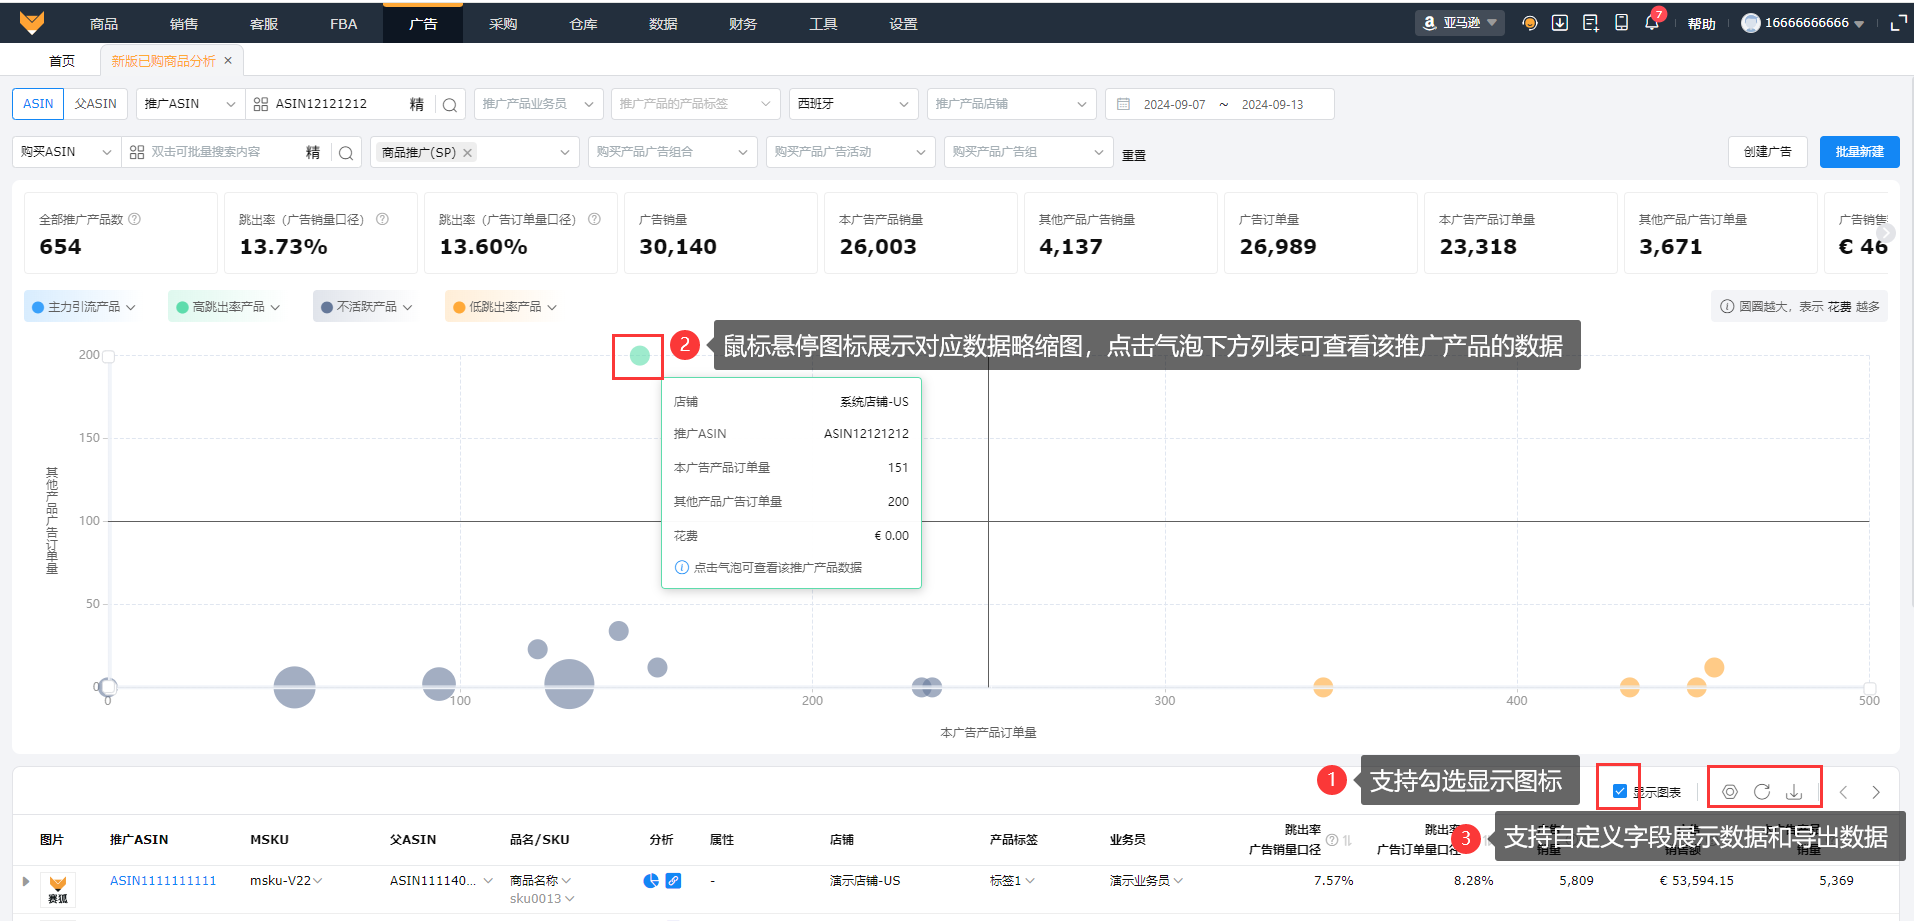The width and height of the screenshot is (1914, 921).
Task: Click the pie chart analysis icon in first row
Action: 651,881
